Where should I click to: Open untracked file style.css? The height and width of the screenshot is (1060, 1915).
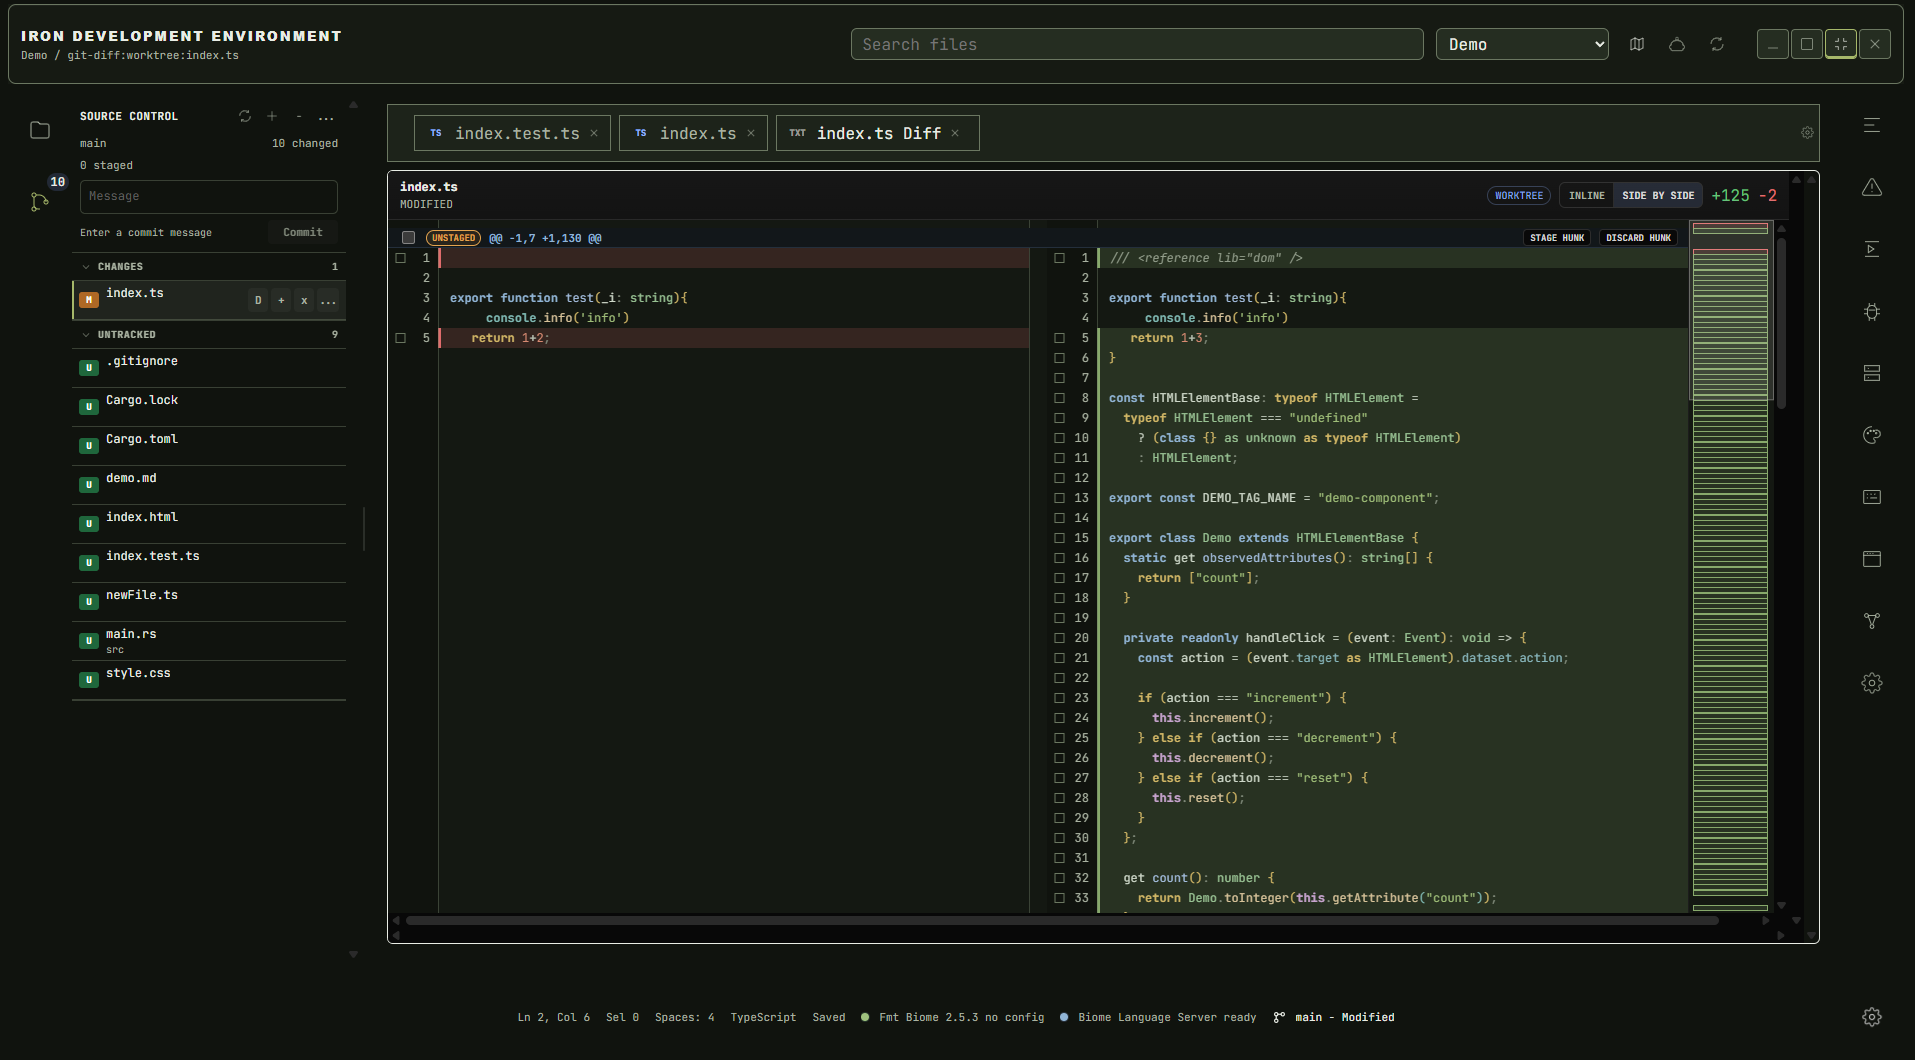(x=209, y=680)
